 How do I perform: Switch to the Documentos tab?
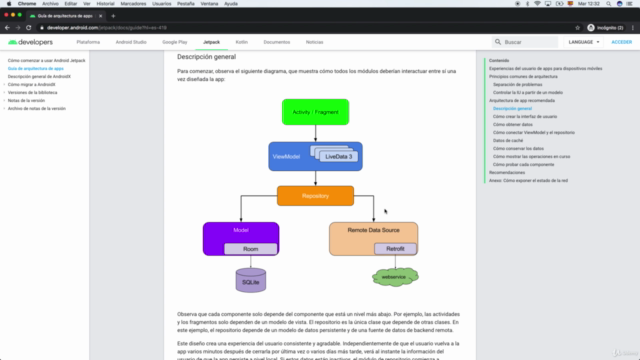coord(277,42)
